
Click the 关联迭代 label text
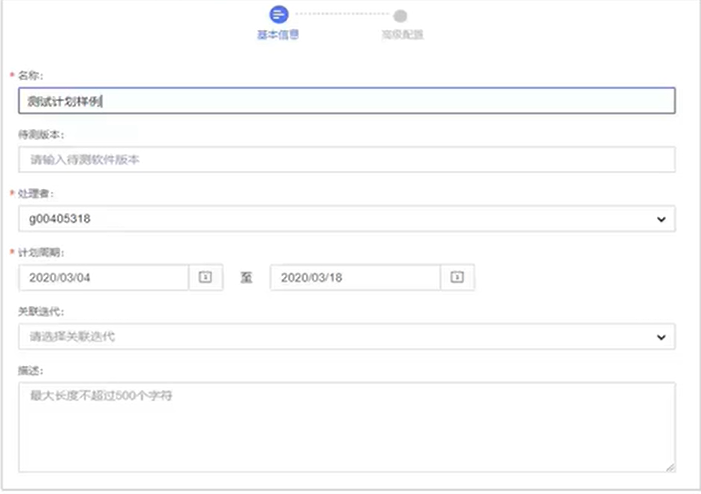click(41, 312)
